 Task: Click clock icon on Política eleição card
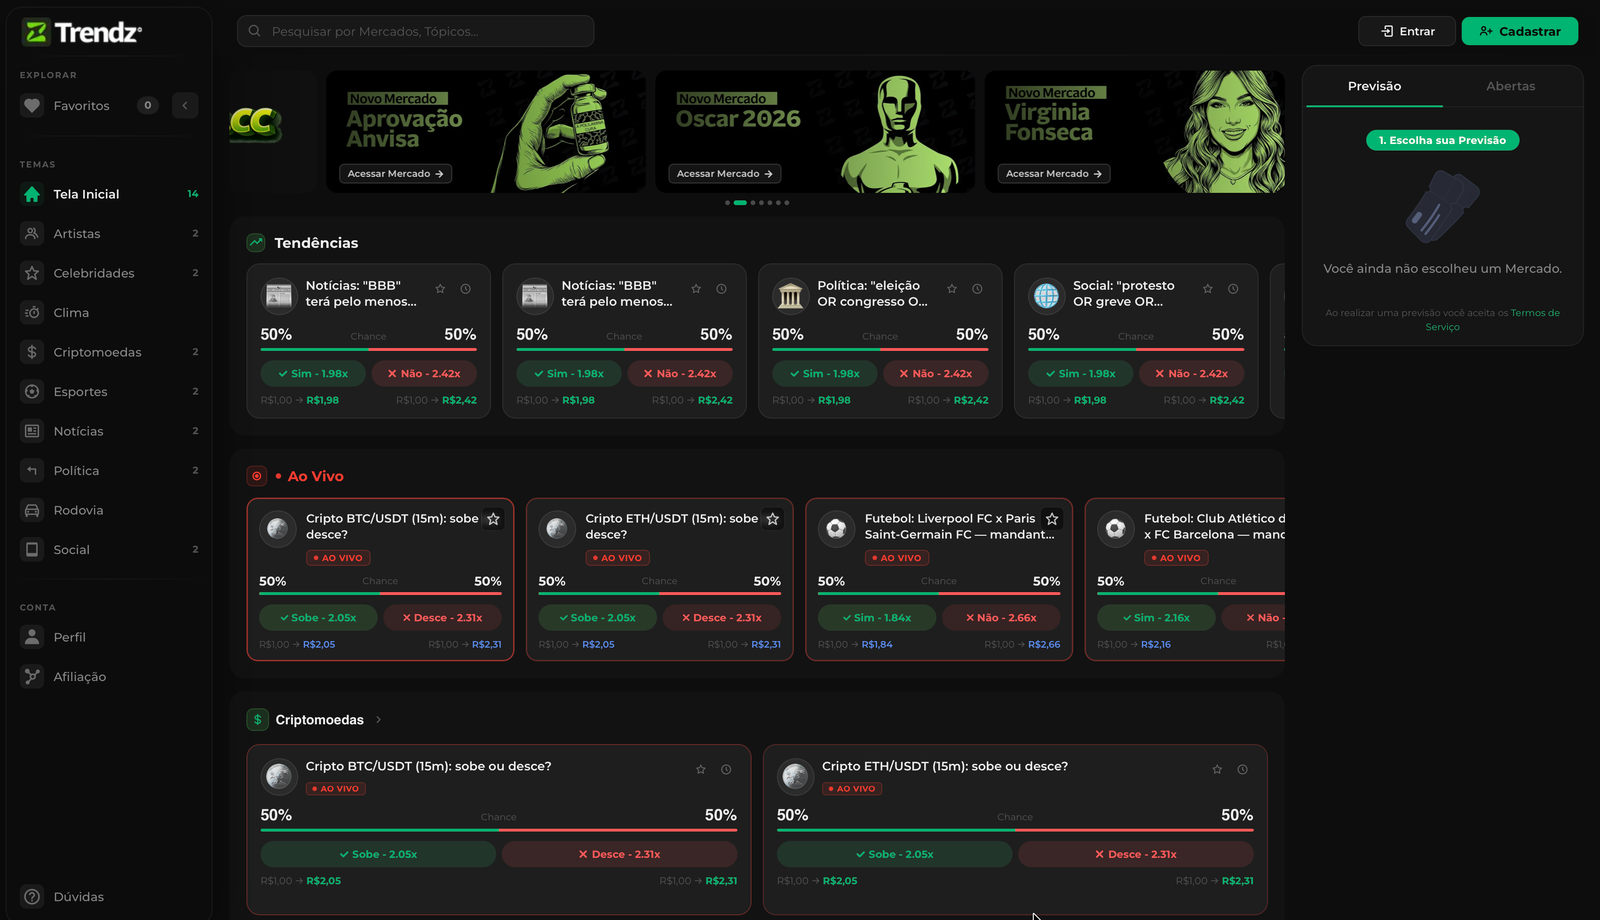[x=977, y=289]
